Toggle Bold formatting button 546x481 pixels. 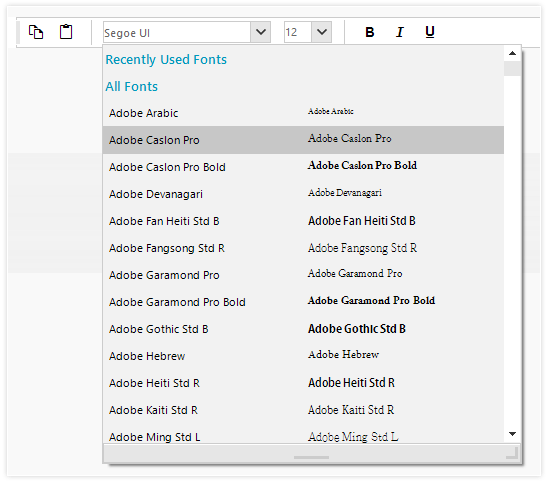tap(370, 32)
